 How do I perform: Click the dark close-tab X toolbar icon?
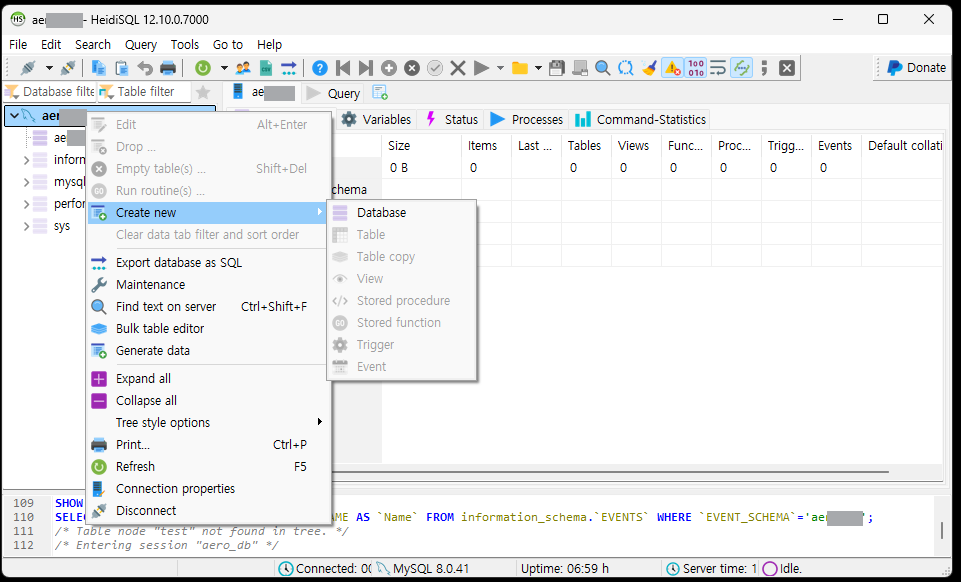[787, 68]
